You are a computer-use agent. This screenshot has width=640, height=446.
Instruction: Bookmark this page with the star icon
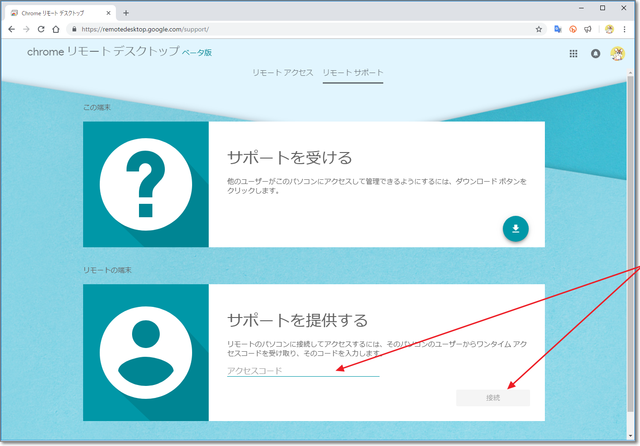pyautogui.click(x=539, y=29)
